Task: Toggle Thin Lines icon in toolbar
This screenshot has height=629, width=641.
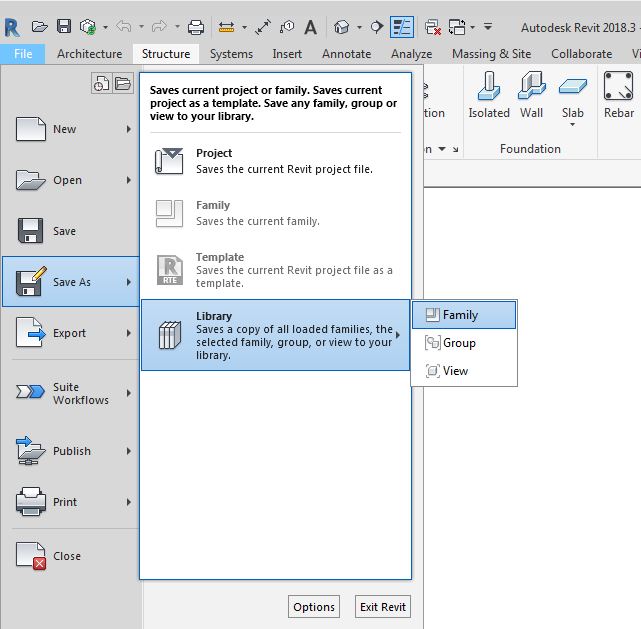Action: (402, 27)
